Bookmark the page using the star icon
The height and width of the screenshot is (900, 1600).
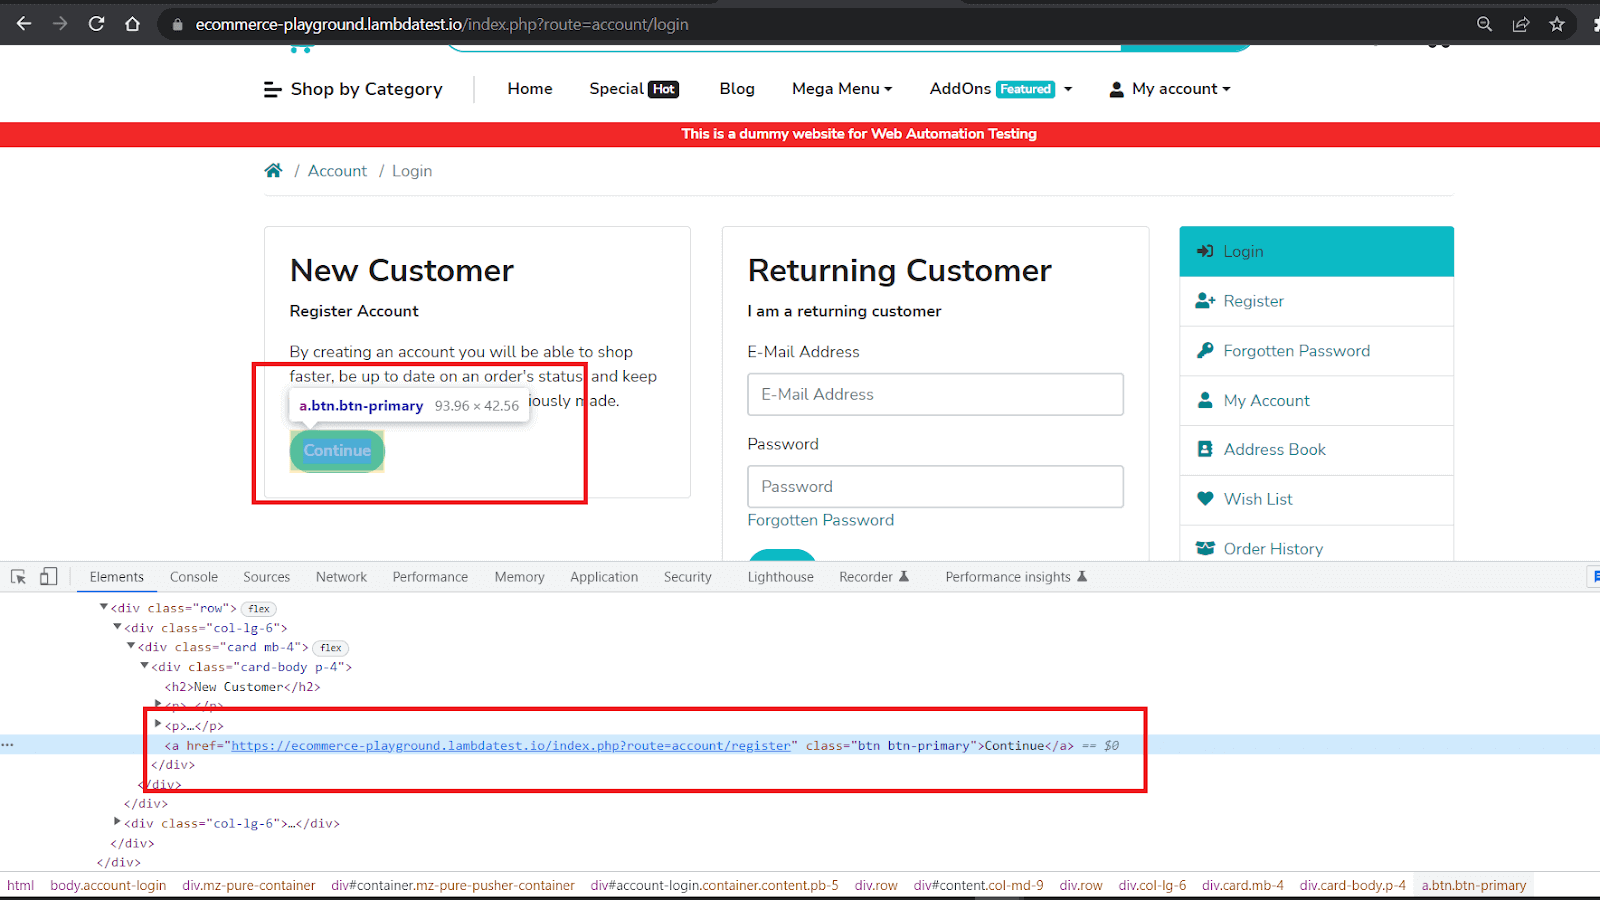click(1557, 24)
